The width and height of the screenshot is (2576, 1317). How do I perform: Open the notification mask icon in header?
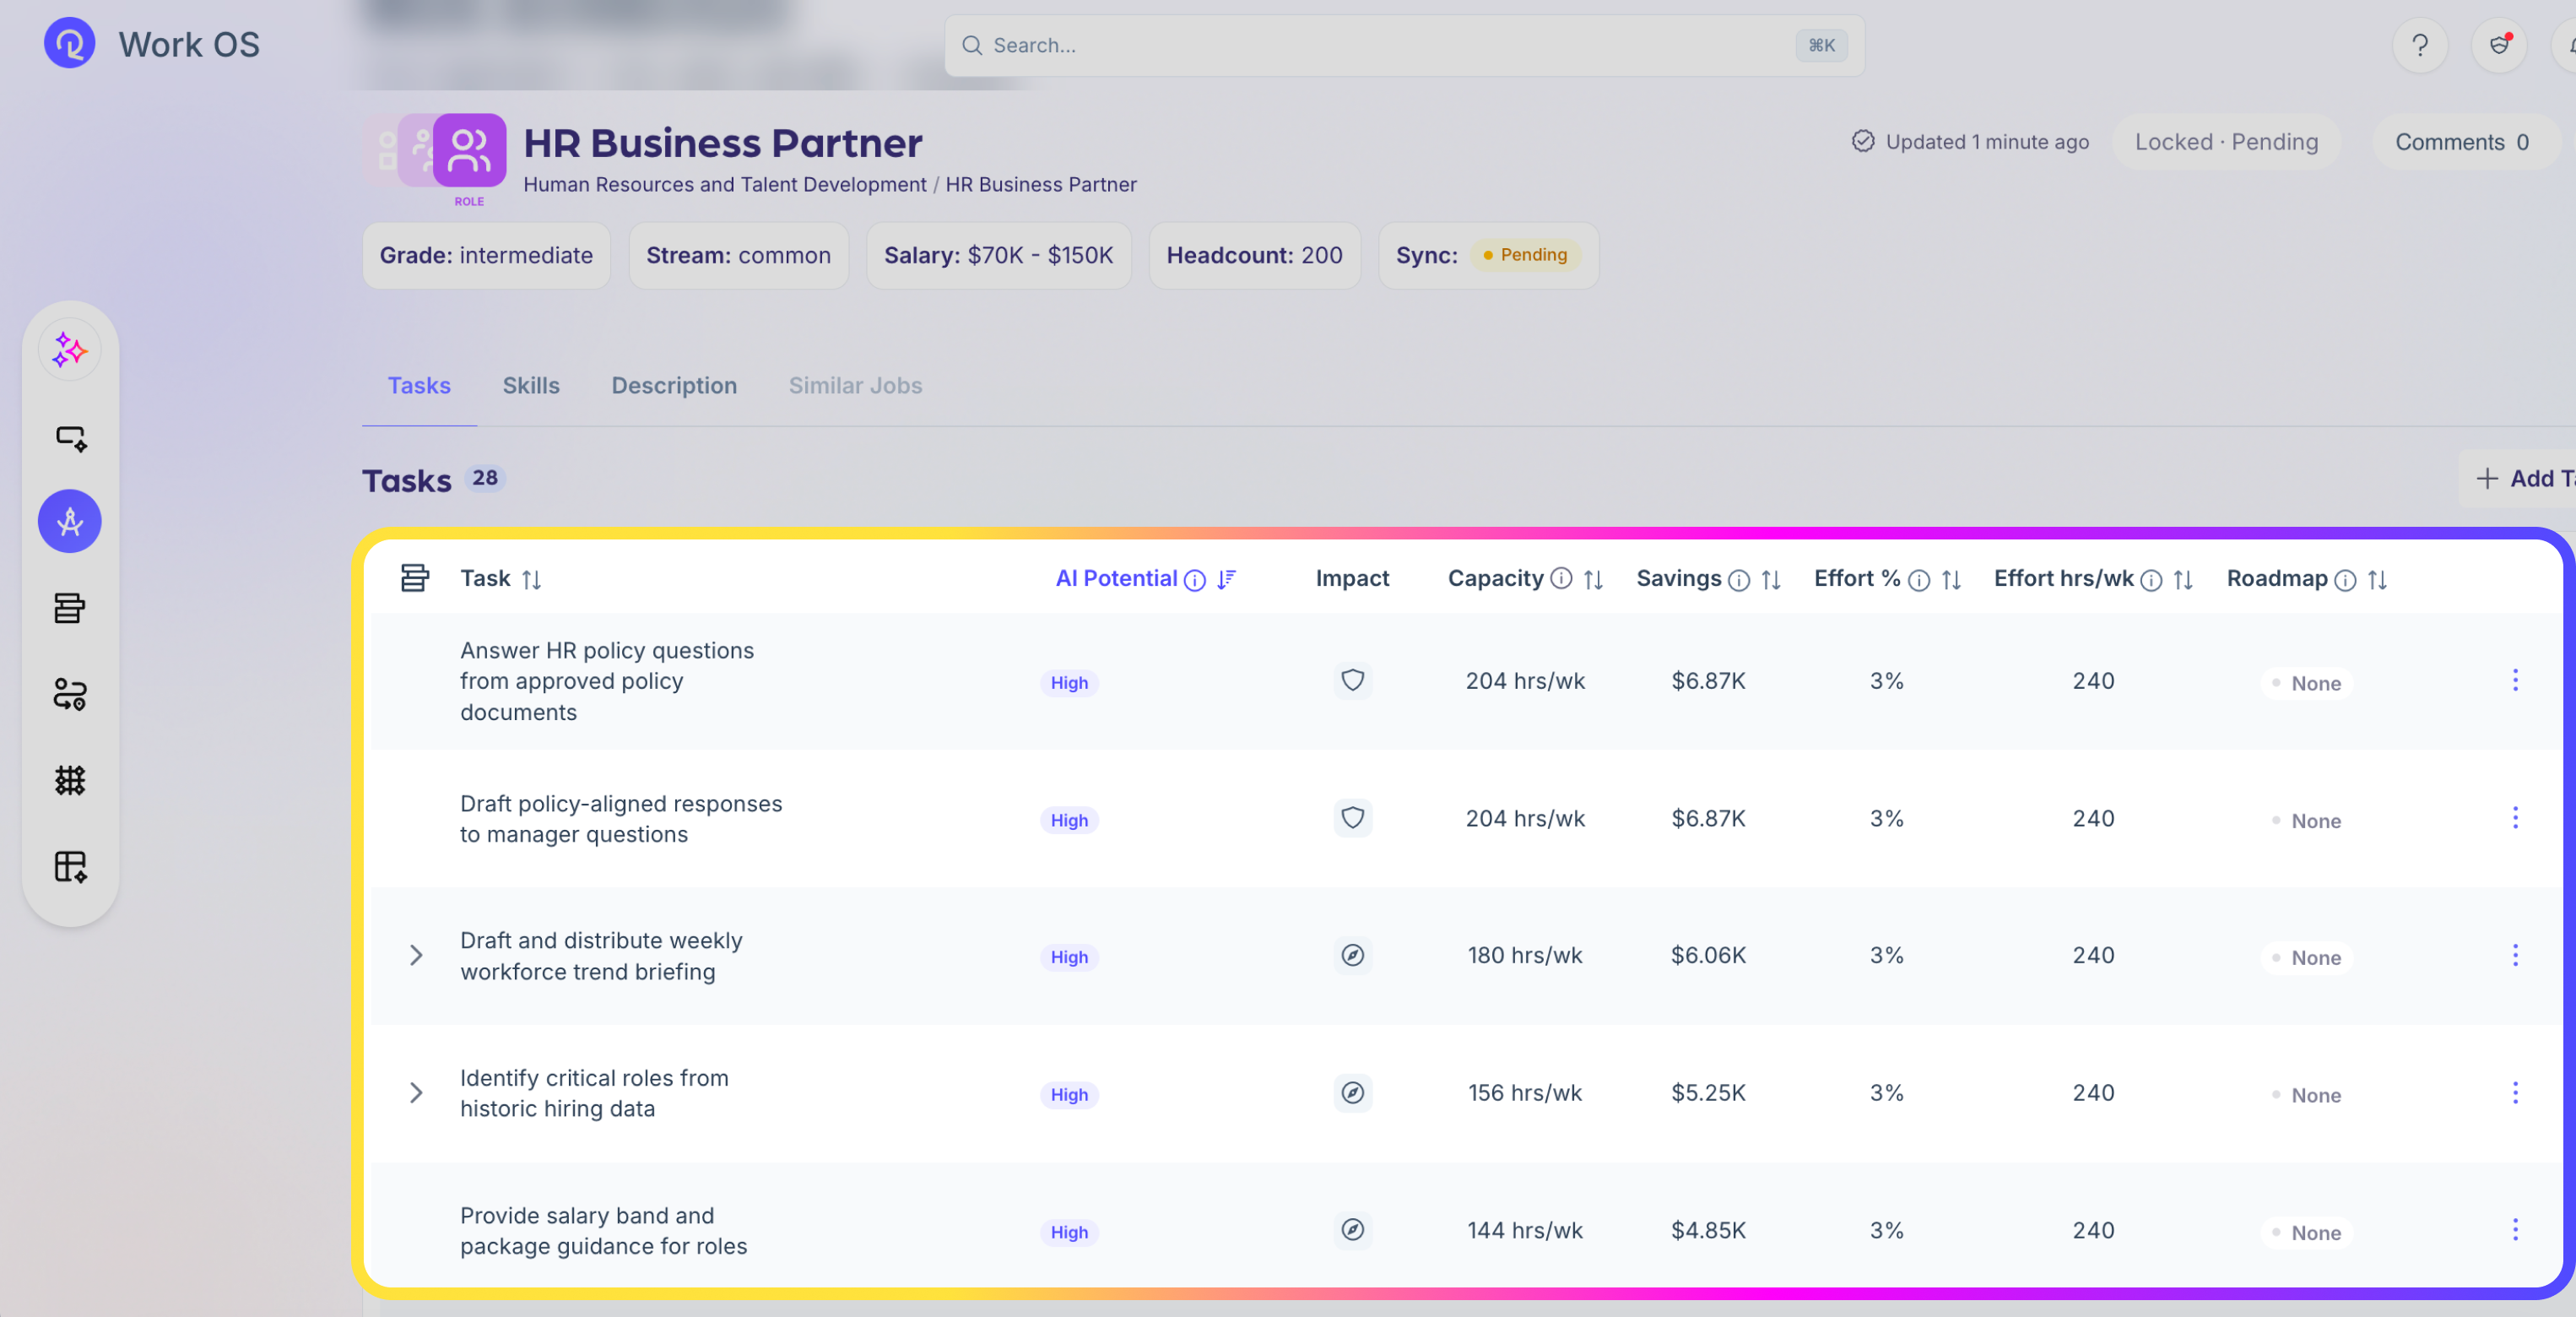[x=2498, y=45]
